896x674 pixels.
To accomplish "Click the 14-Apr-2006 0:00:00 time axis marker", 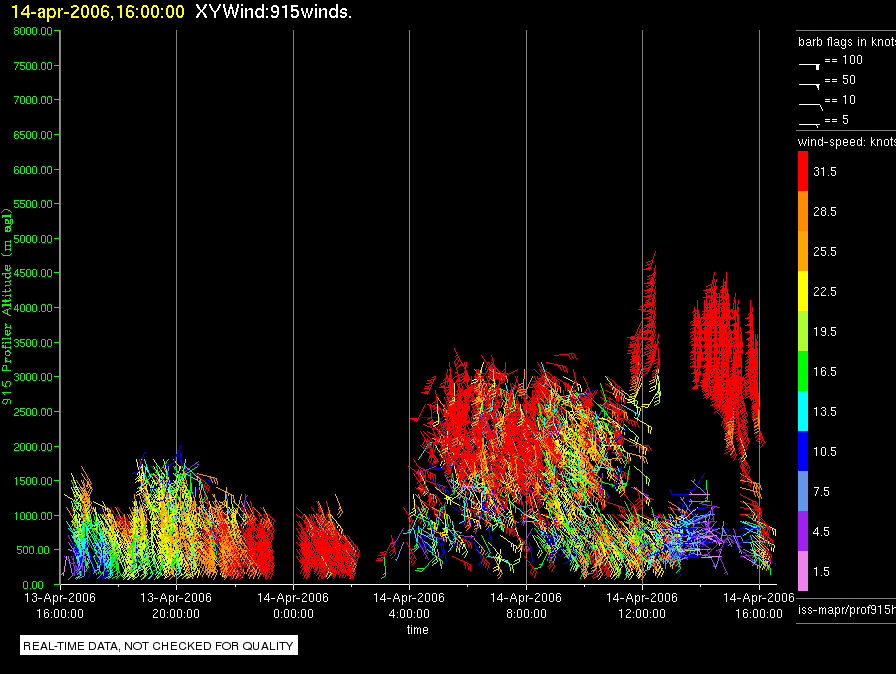I will 293,605.
